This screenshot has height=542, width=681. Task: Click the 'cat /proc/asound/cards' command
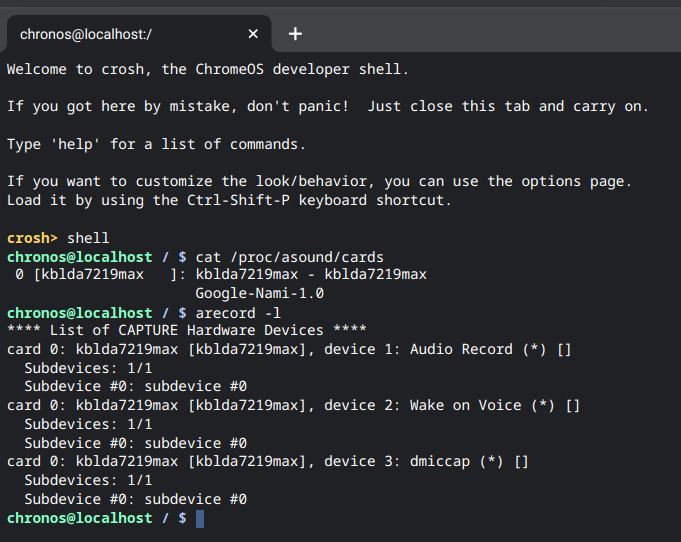(290, 257)
